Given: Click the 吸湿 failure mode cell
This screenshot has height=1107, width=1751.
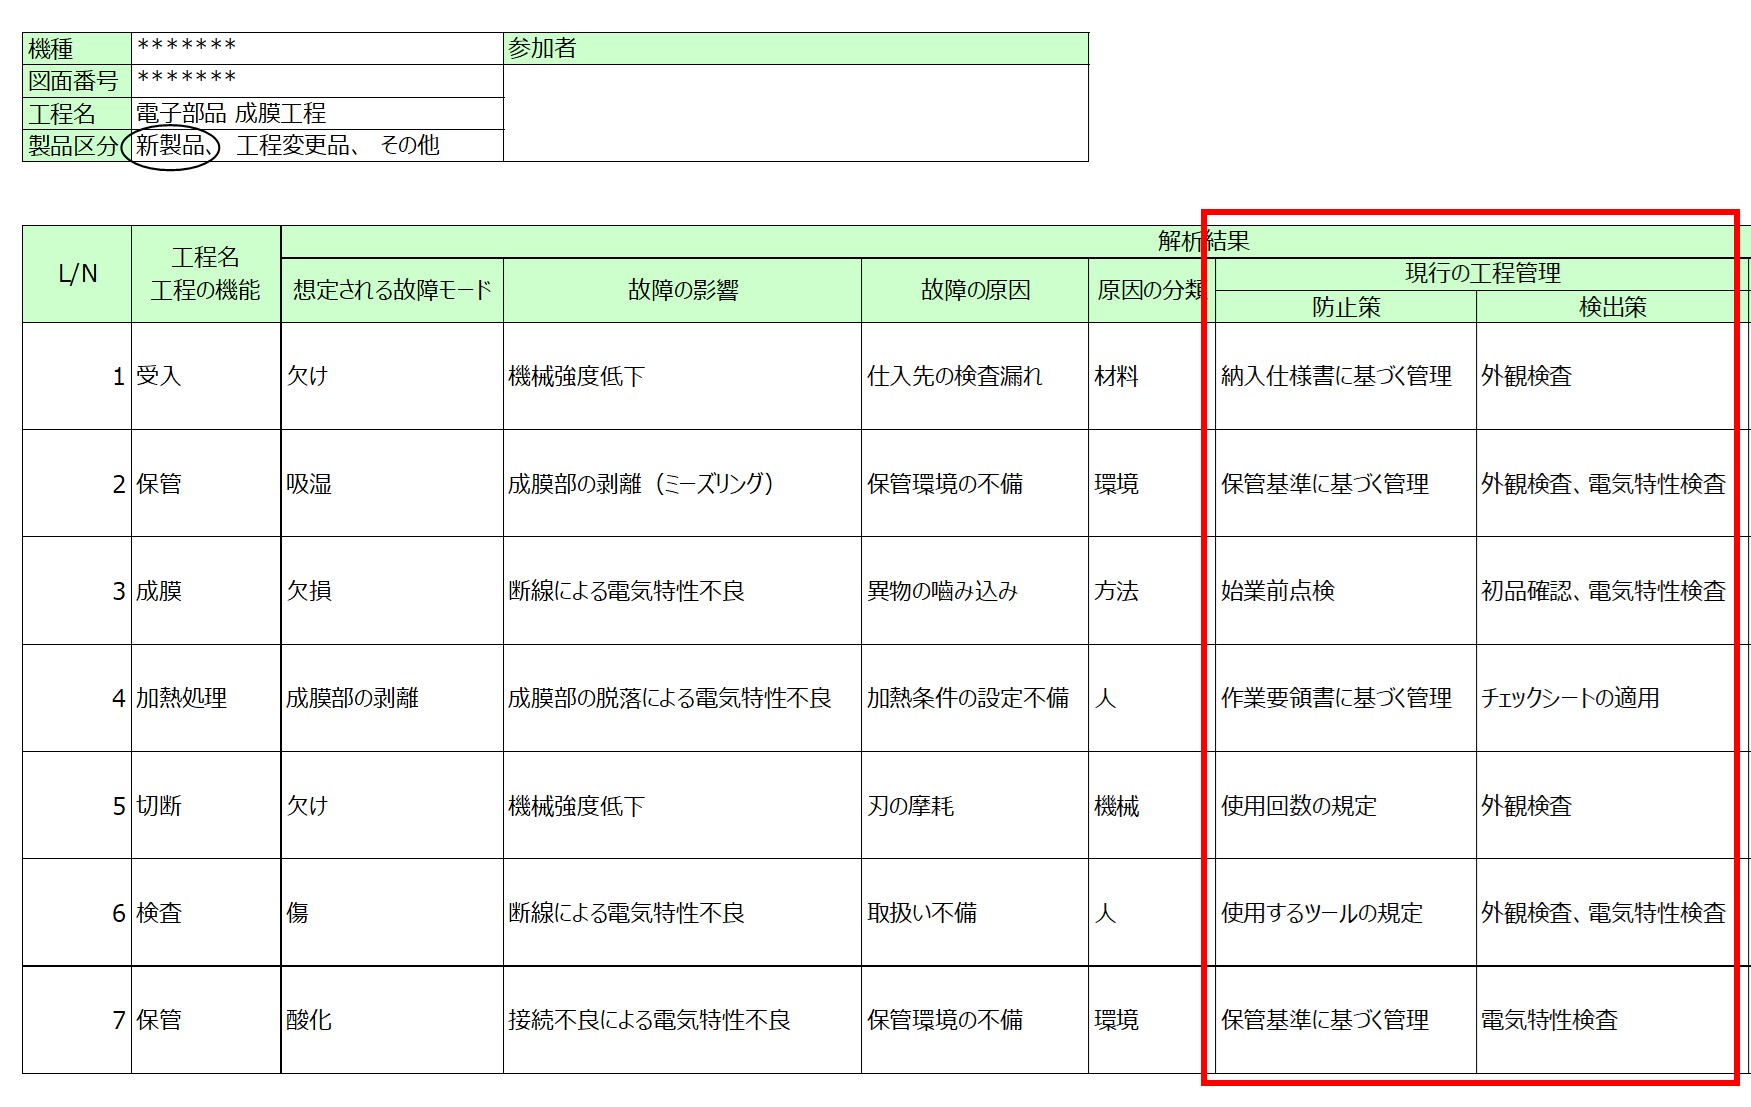Looking at the screenshot, I should point(392,484).
